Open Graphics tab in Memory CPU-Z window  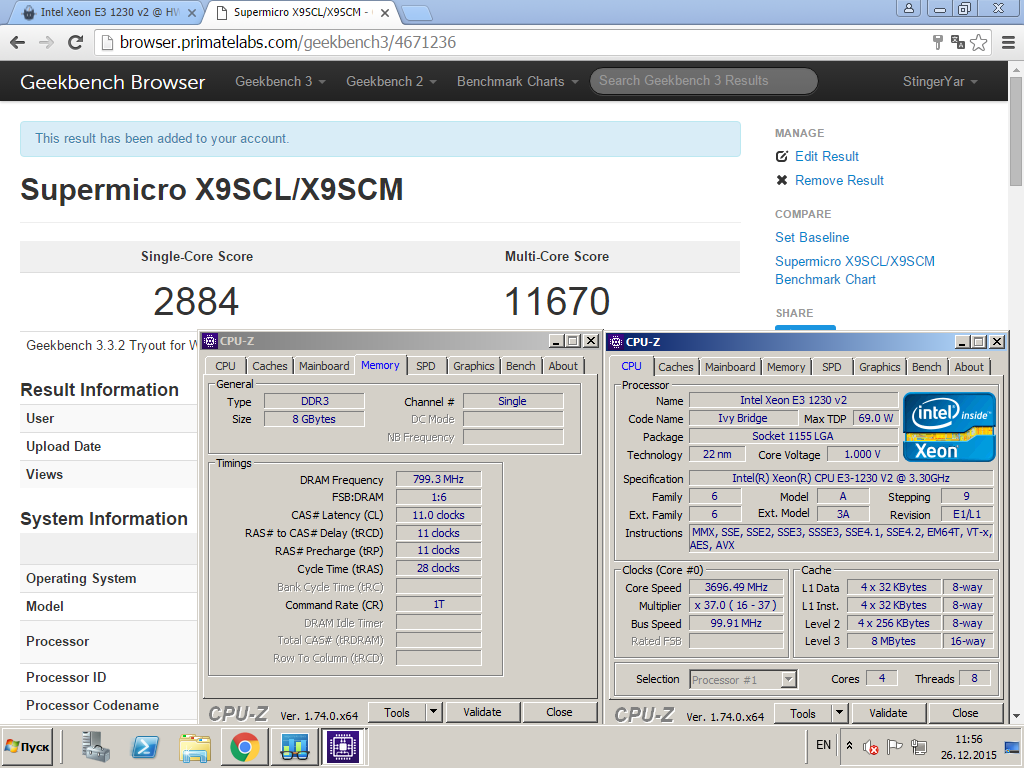click(x=473, y=366)
